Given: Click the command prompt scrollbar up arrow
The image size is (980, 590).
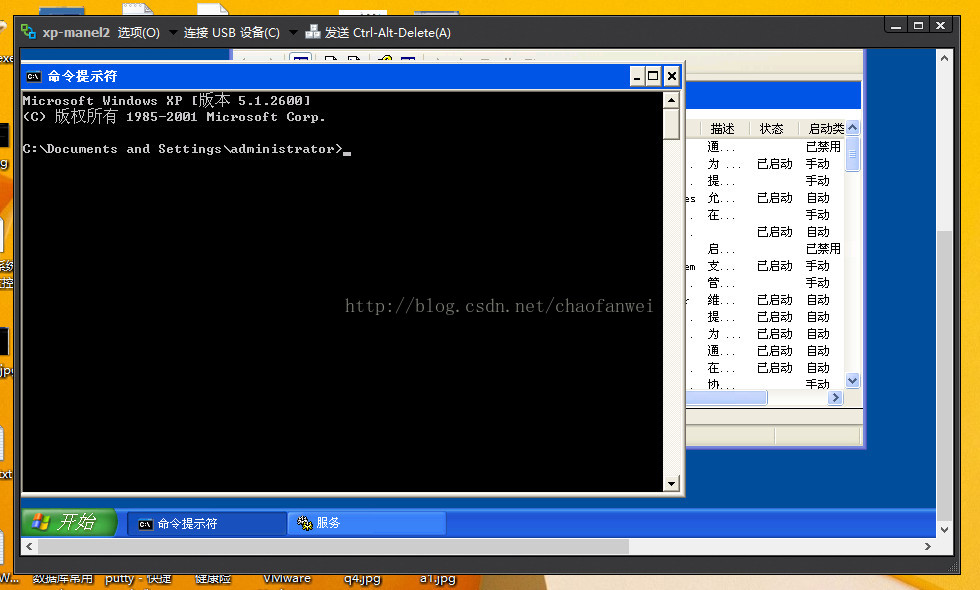Looking at the screenshot, I should (671, 100).
